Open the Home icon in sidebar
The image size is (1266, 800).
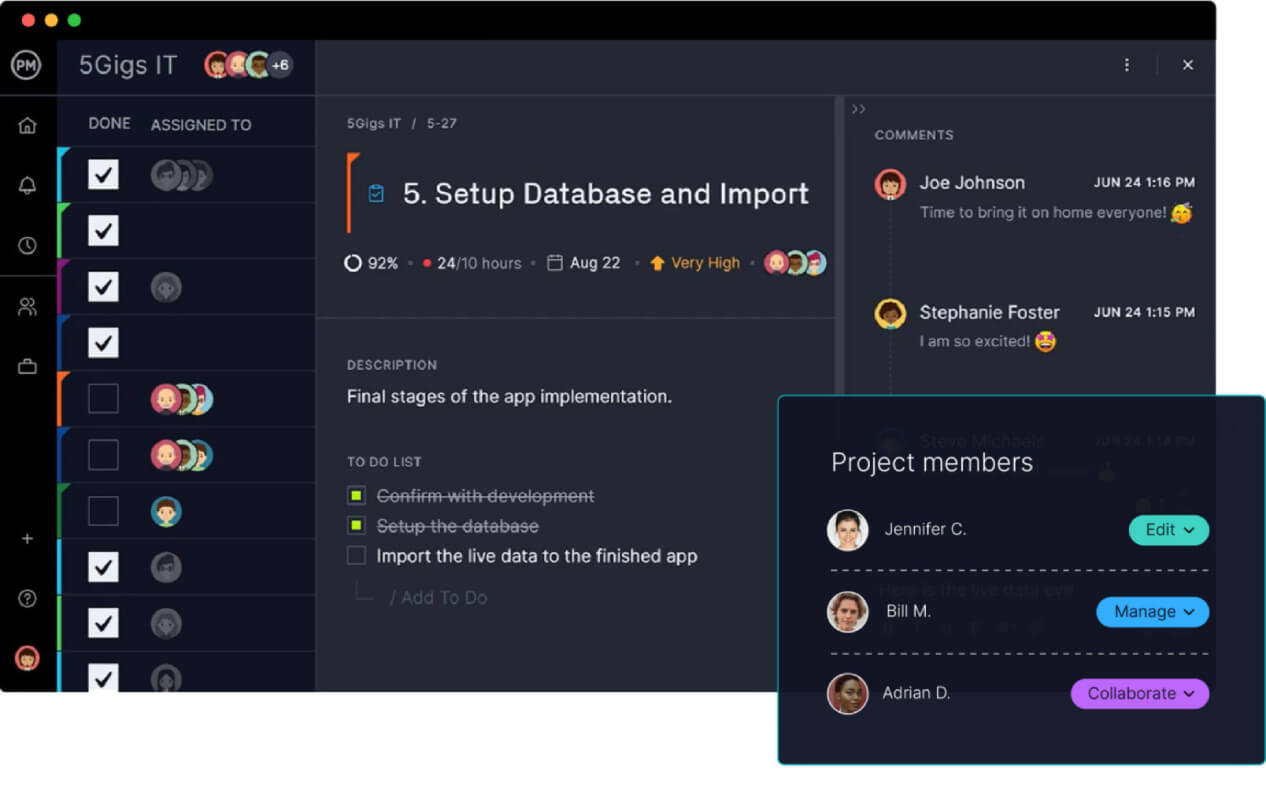click(x=27, y=125)
